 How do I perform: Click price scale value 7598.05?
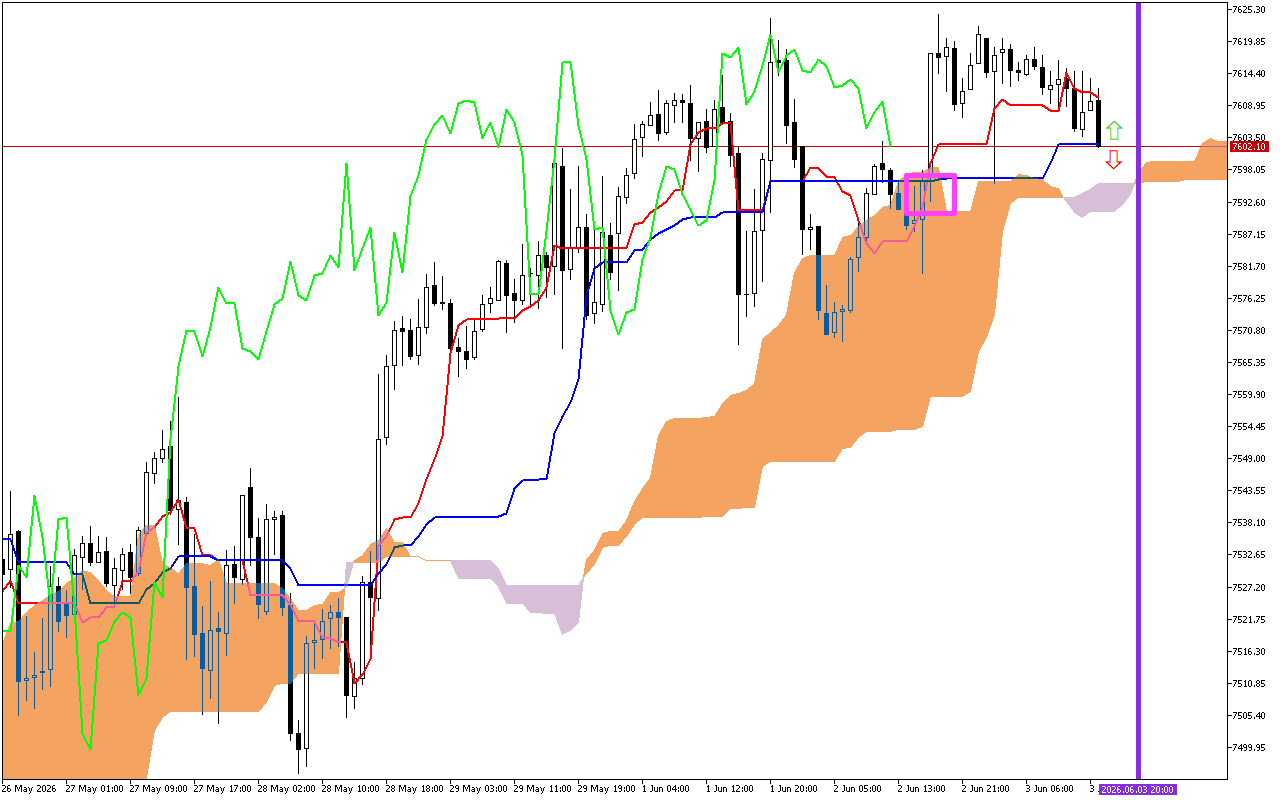coord(1248,170)
